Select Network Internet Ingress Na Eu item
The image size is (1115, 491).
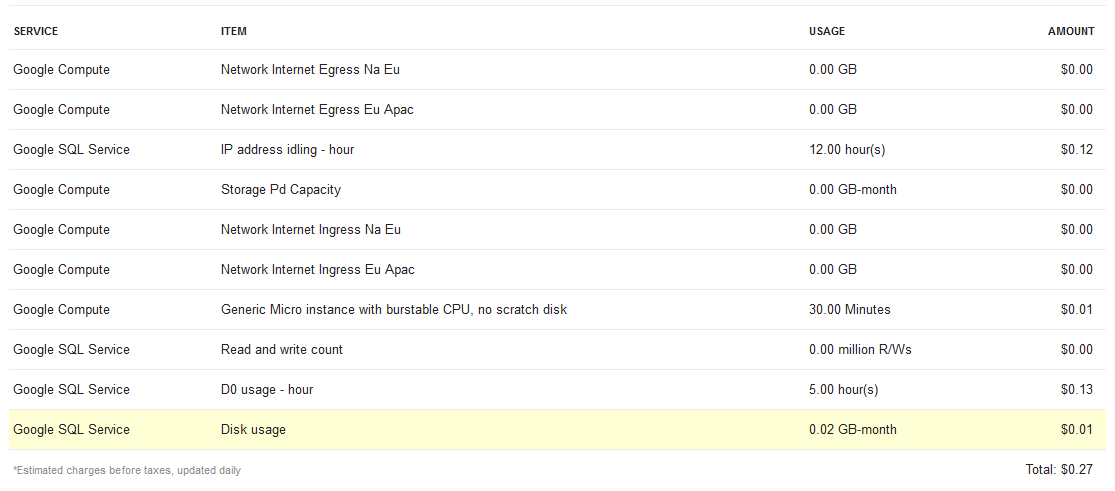pyautogui.click(x=311, y=230)
